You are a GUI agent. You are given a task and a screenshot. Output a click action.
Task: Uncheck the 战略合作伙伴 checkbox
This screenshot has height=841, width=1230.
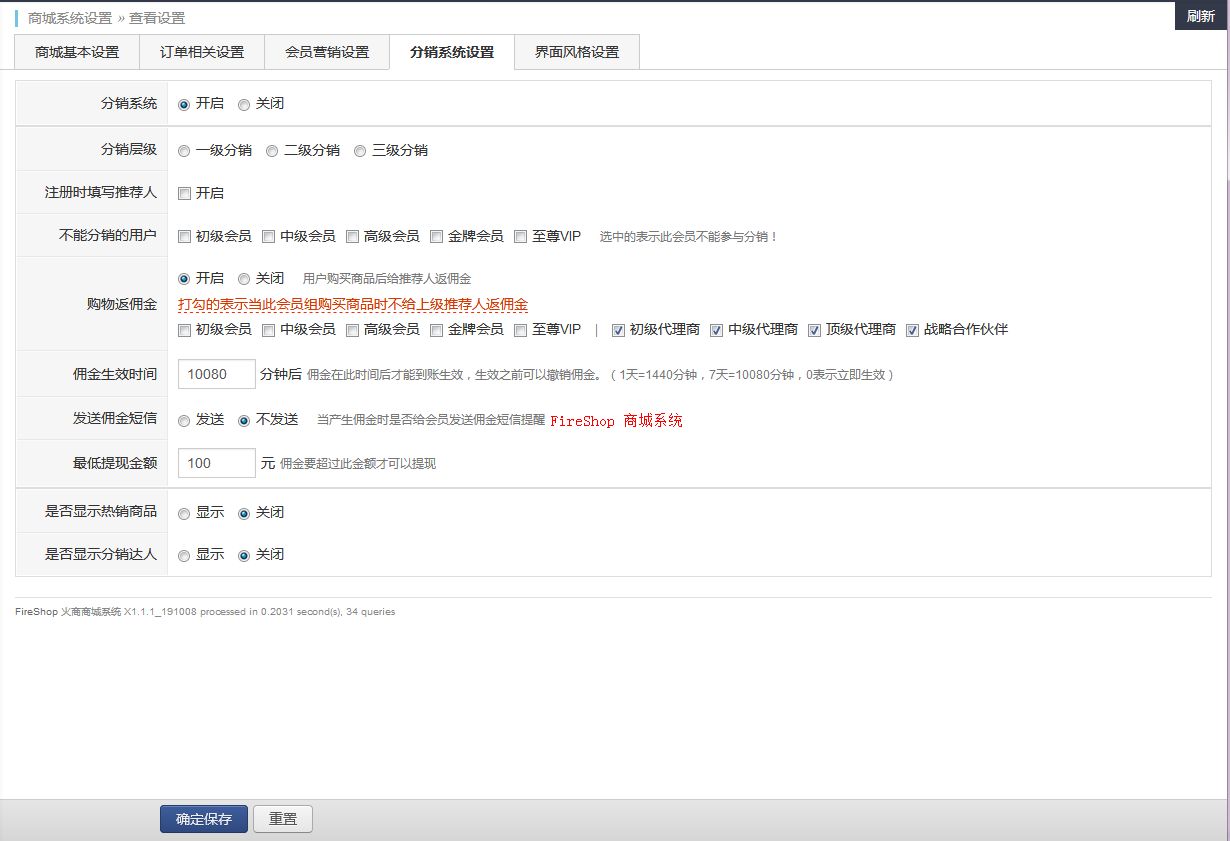[912, 330]
